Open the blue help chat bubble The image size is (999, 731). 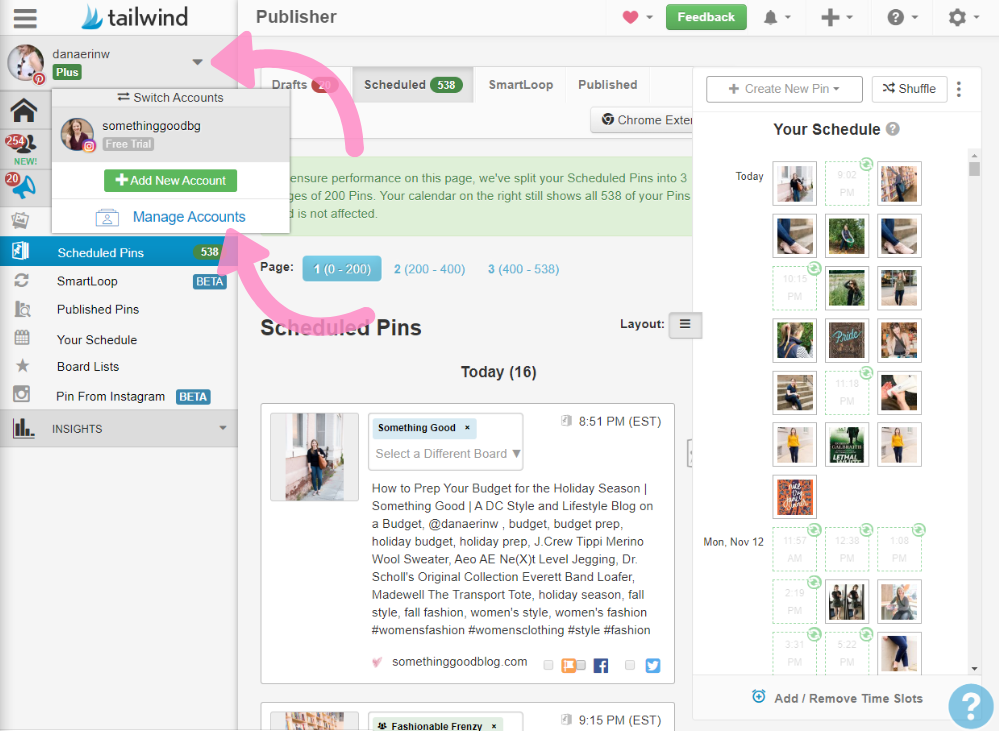click(970, 706)
